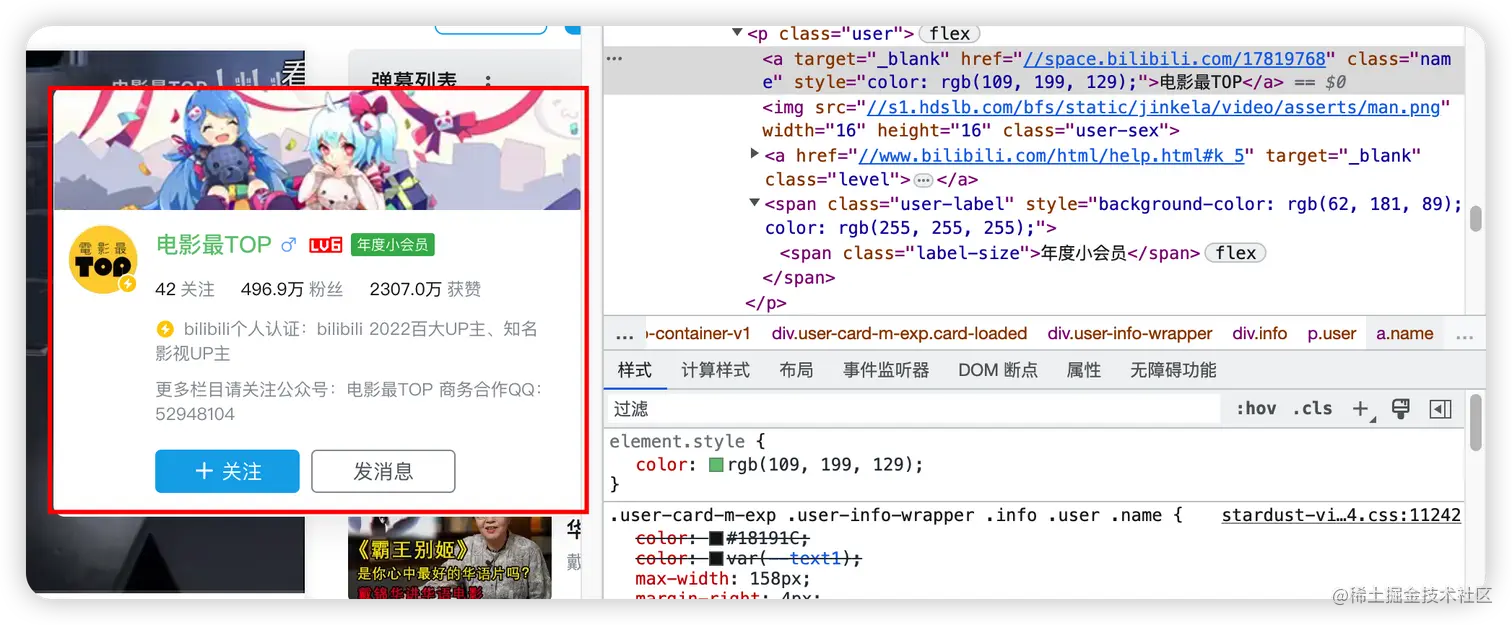Screen dimensions: 1512x625
Task: Select the a.name breadcrumb
Action: [x=1405, y=334]
